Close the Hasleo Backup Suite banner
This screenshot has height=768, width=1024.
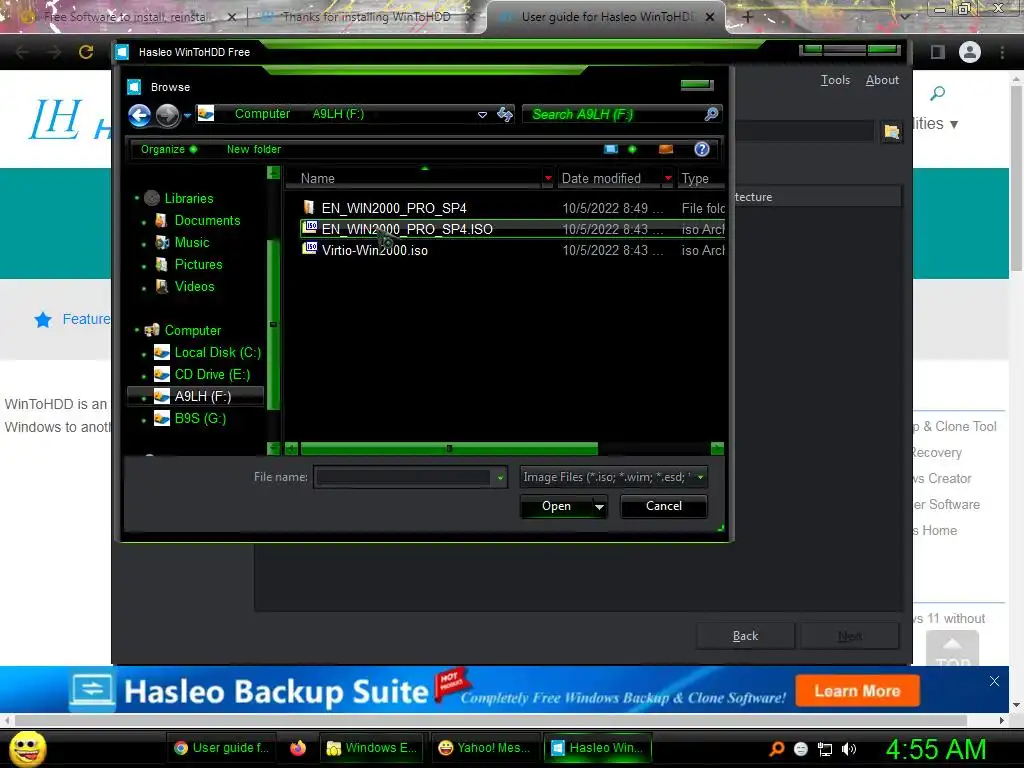pos(994,681)
